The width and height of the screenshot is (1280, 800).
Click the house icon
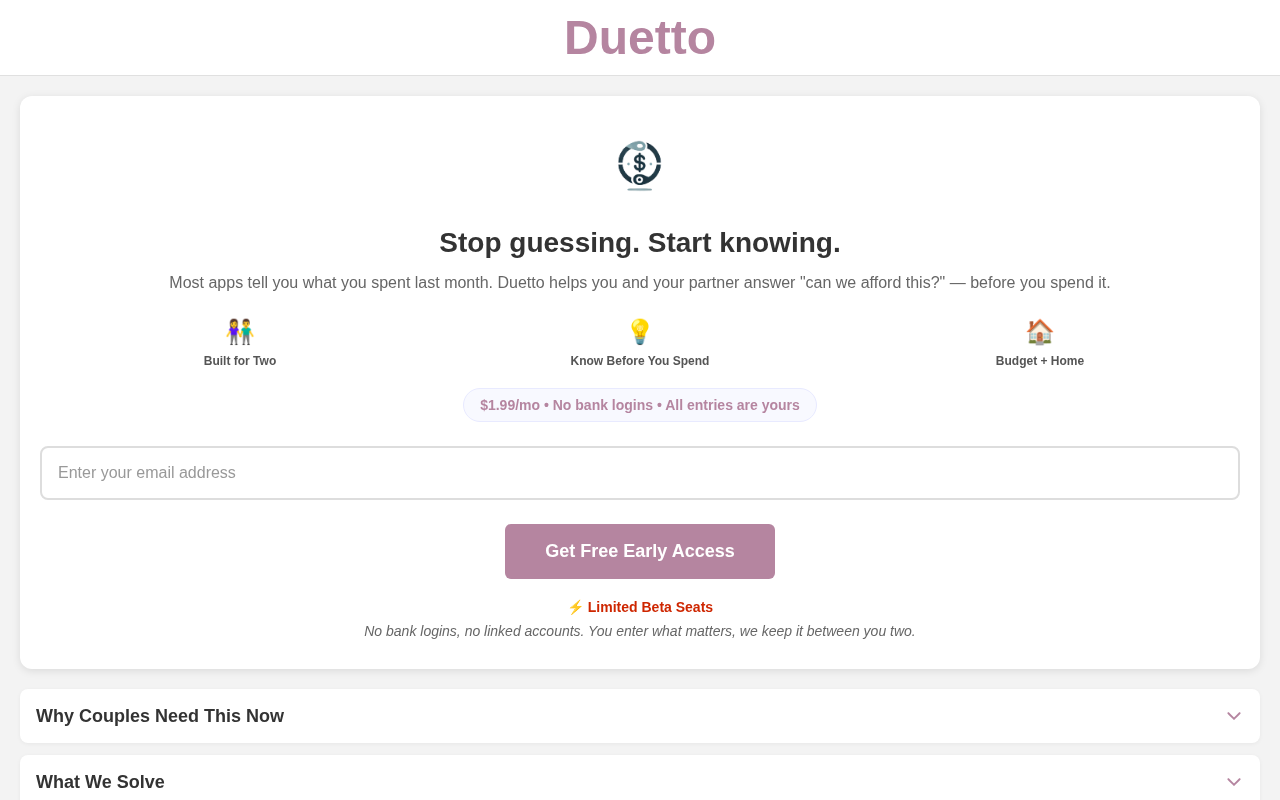click(1040, 332)
